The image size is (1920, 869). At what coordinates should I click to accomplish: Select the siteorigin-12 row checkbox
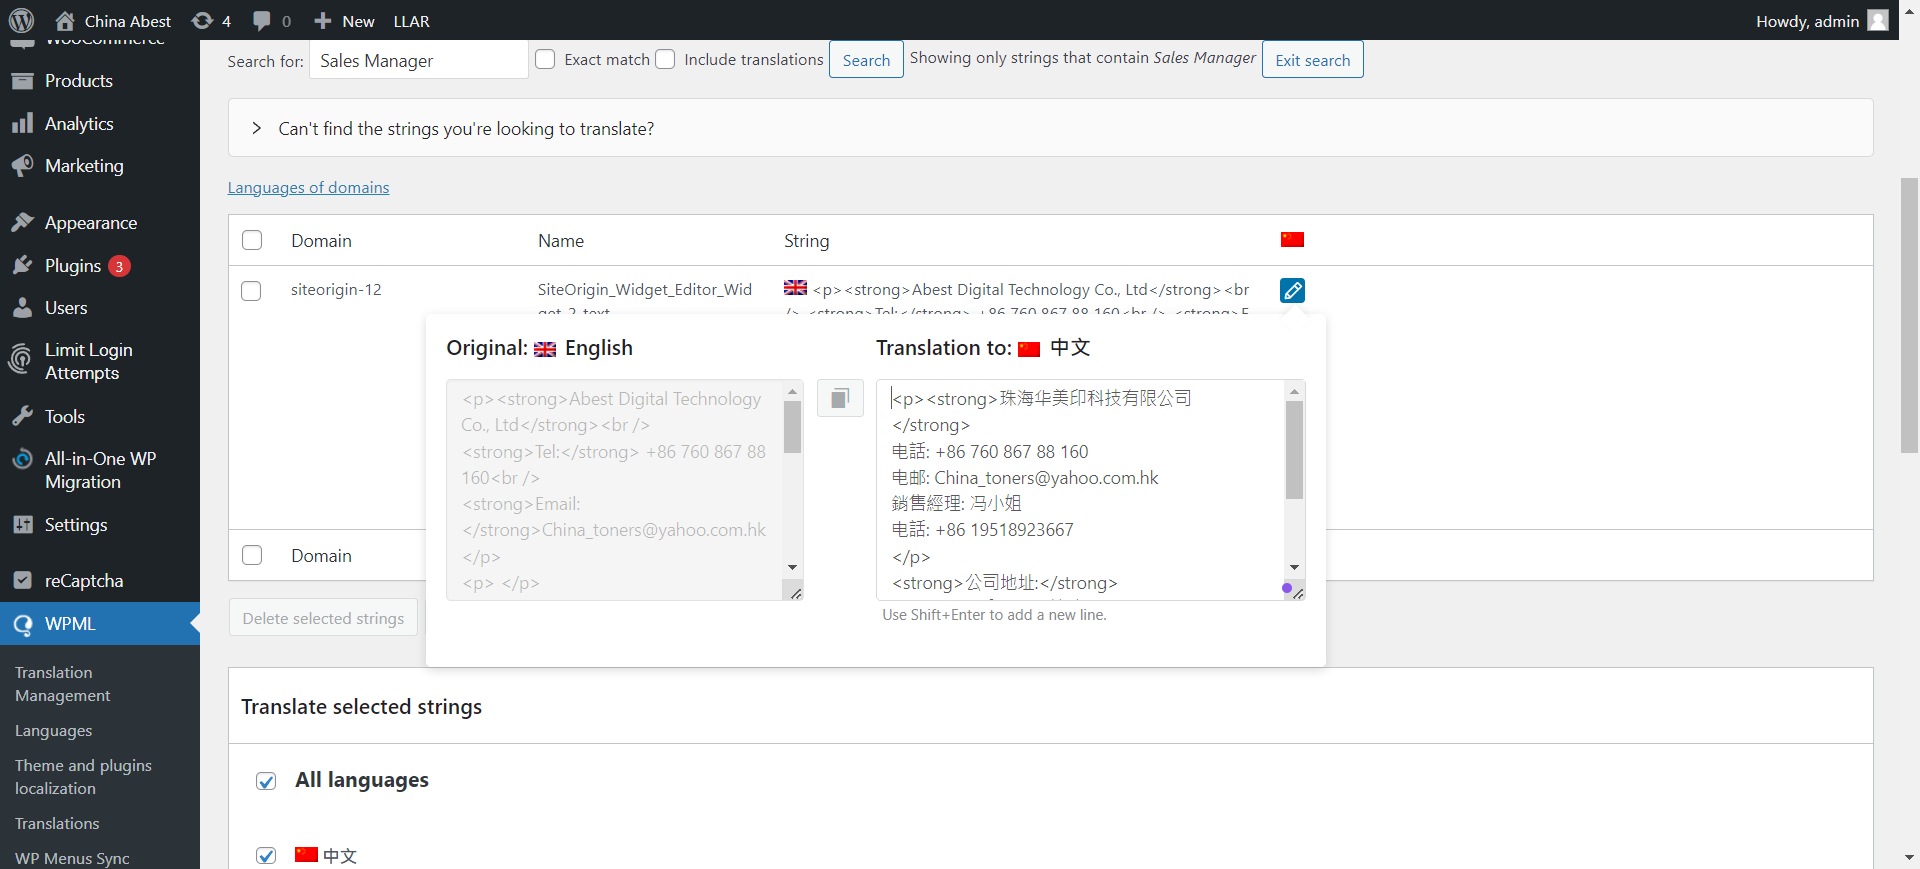(251, 290)
